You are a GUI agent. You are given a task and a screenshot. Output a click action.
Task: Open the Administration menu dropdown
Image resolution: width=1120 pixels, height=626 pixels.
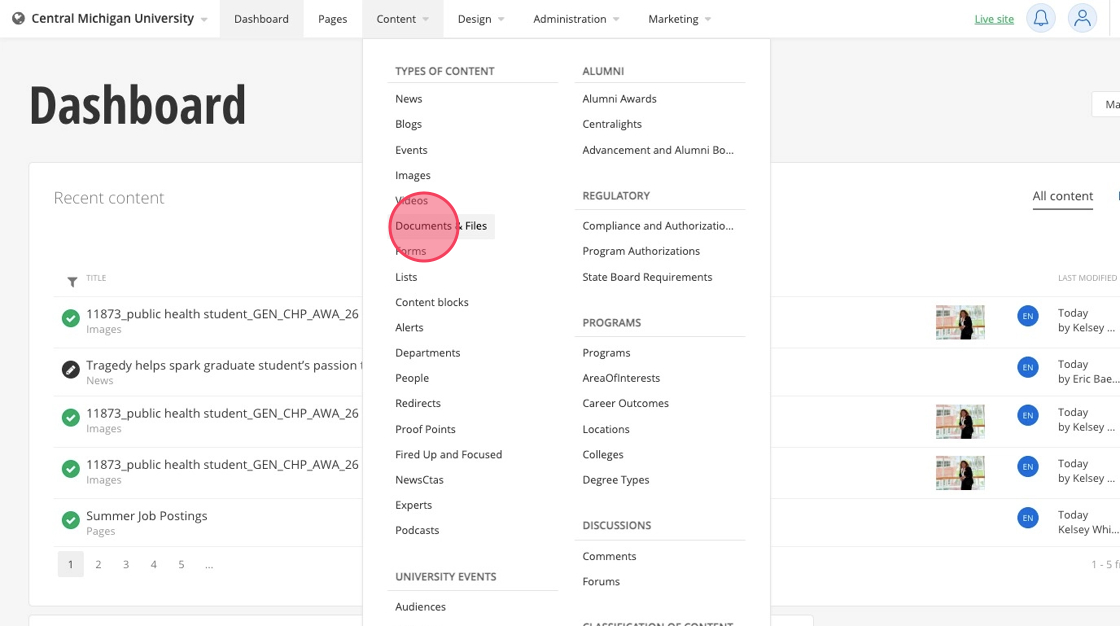(576, 19)
